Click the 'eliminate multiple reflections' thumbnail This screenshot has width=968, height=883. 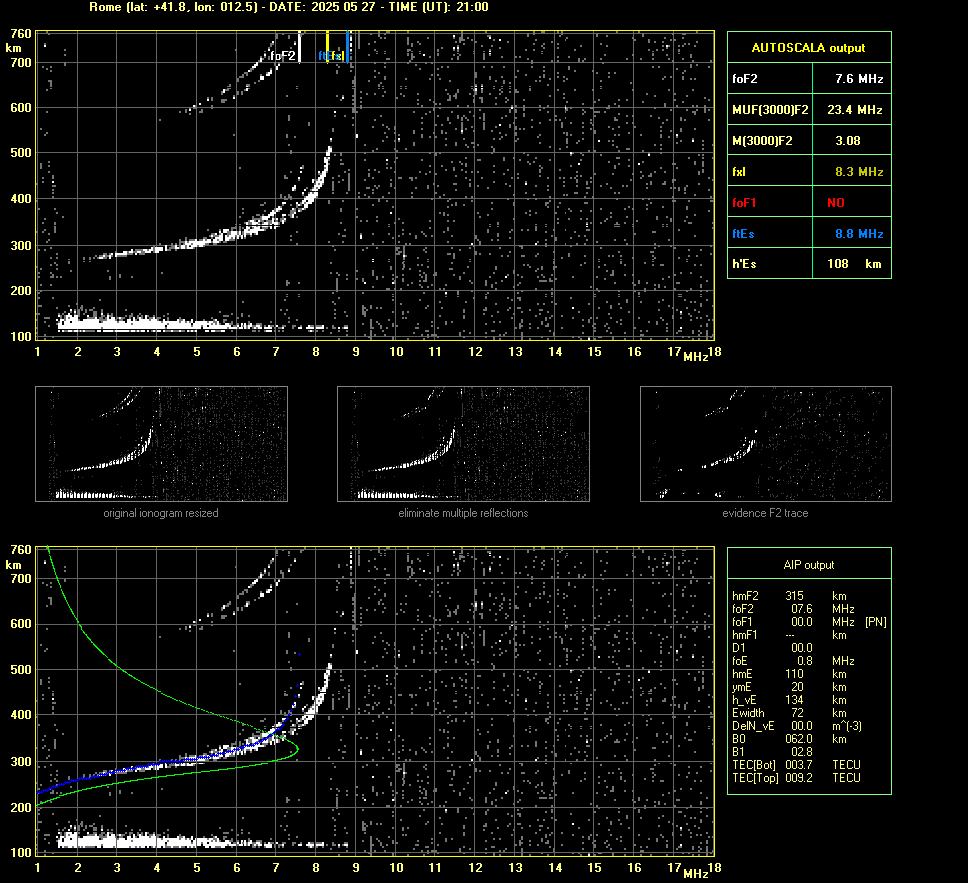pyautogui.click(x=463, y=444)
